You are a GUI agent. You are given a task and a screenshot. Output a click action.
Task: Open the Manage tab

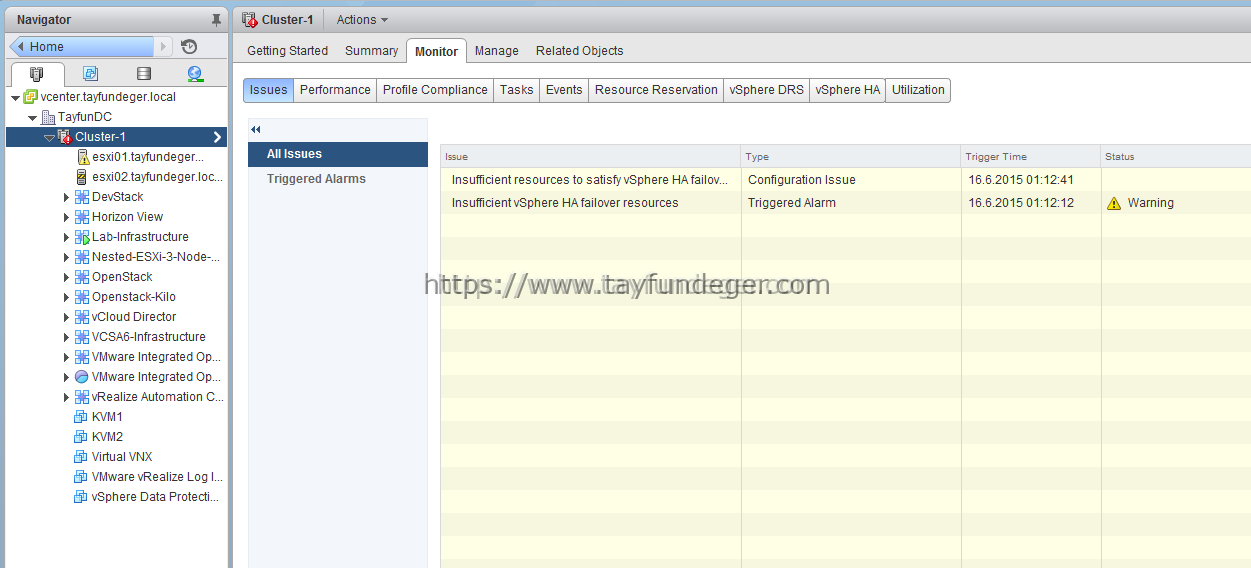(x=497, y=51)
